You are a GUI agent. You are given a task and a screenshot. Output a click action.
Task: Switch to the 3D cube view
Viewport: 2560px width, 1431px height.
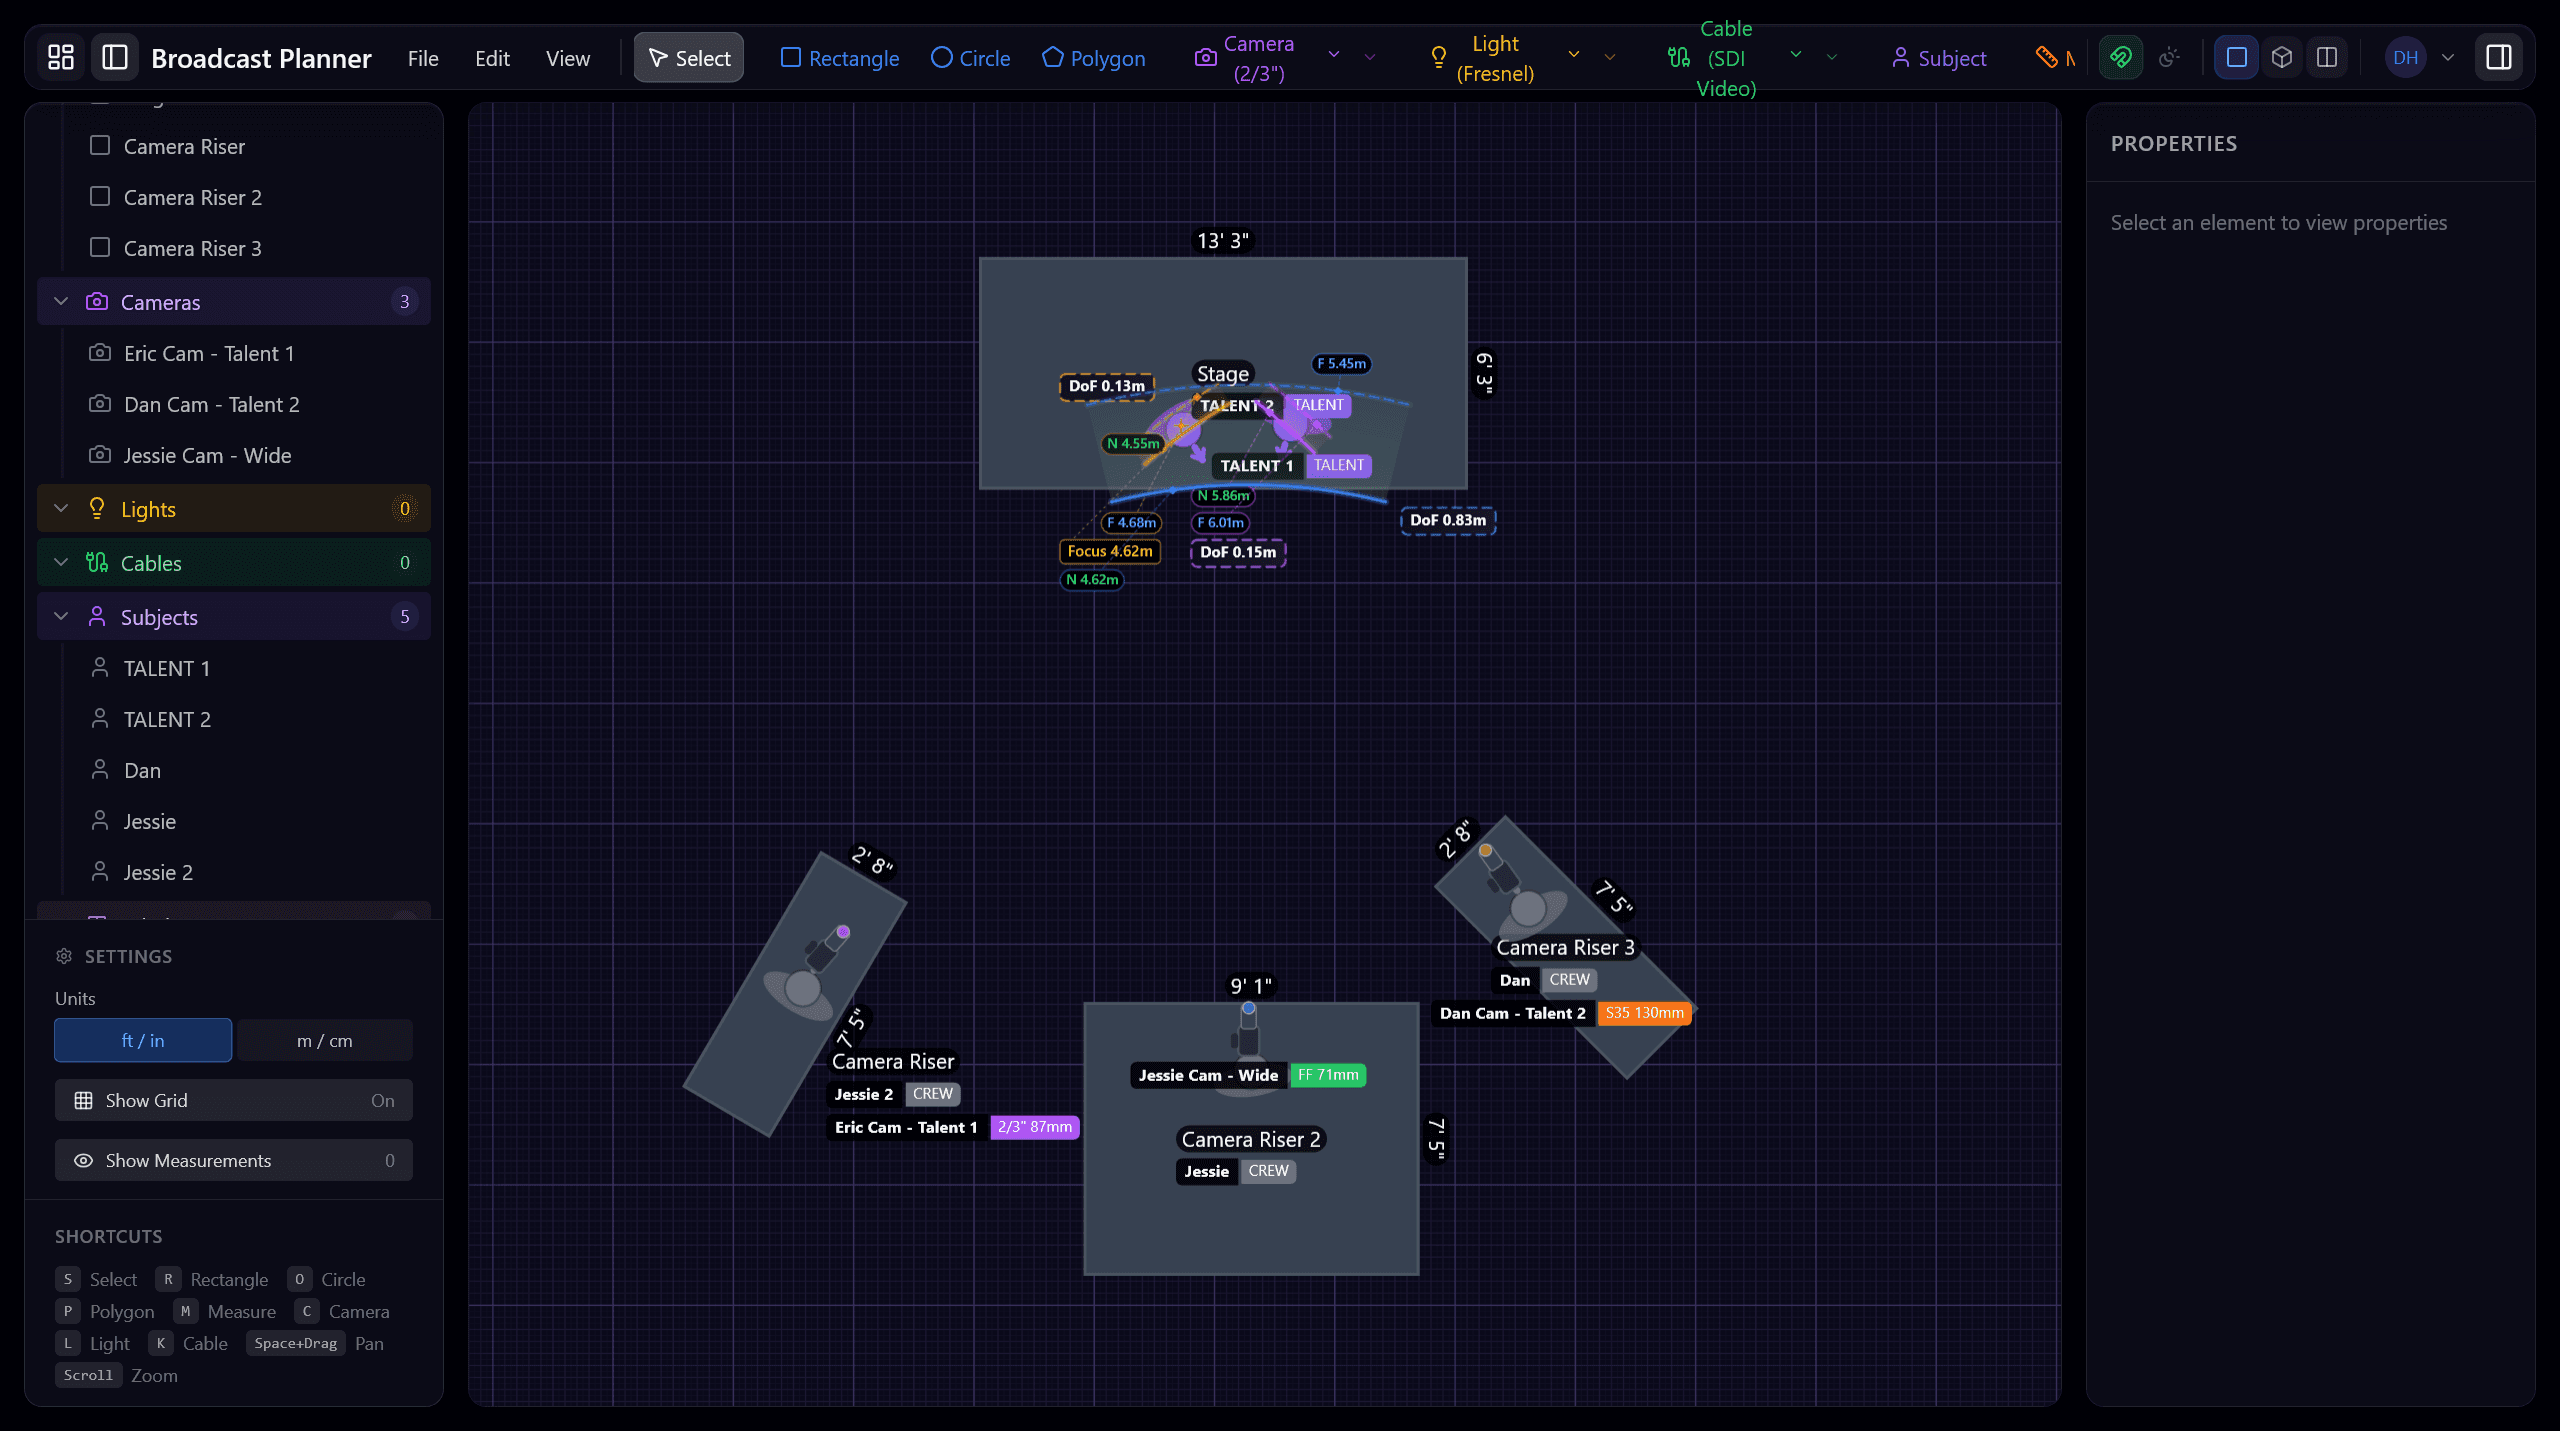click(2281, 57)
